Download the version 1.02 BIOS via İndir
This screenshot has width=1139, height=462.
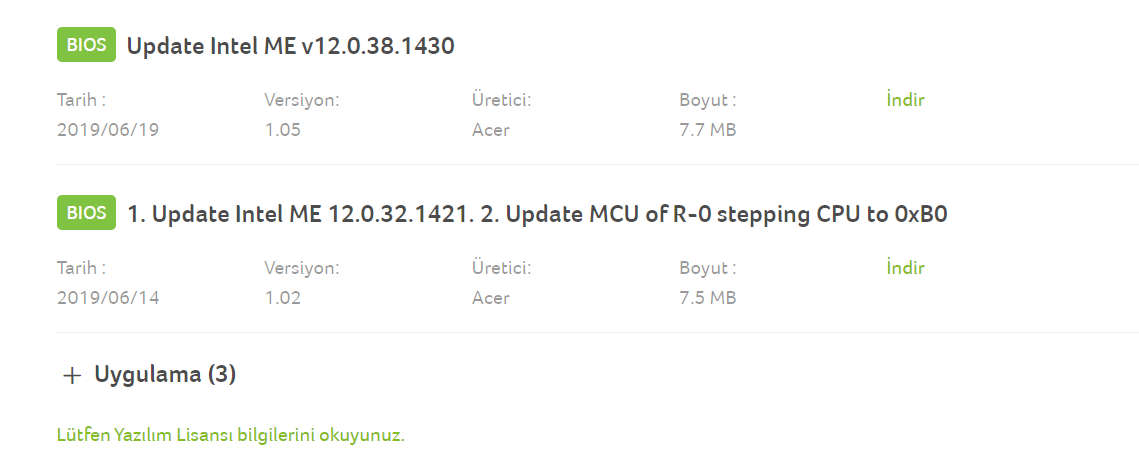[904, 268]
